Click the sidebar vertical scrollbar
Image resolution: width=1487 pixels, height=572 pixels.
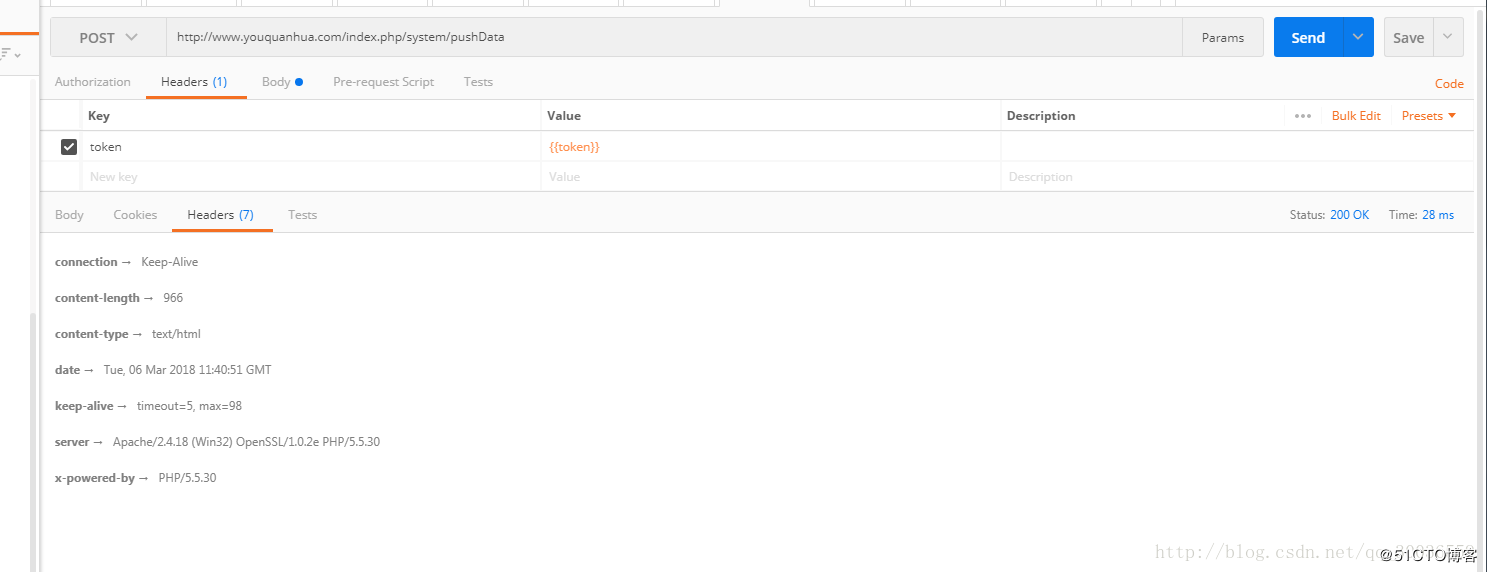coord(32,440)
